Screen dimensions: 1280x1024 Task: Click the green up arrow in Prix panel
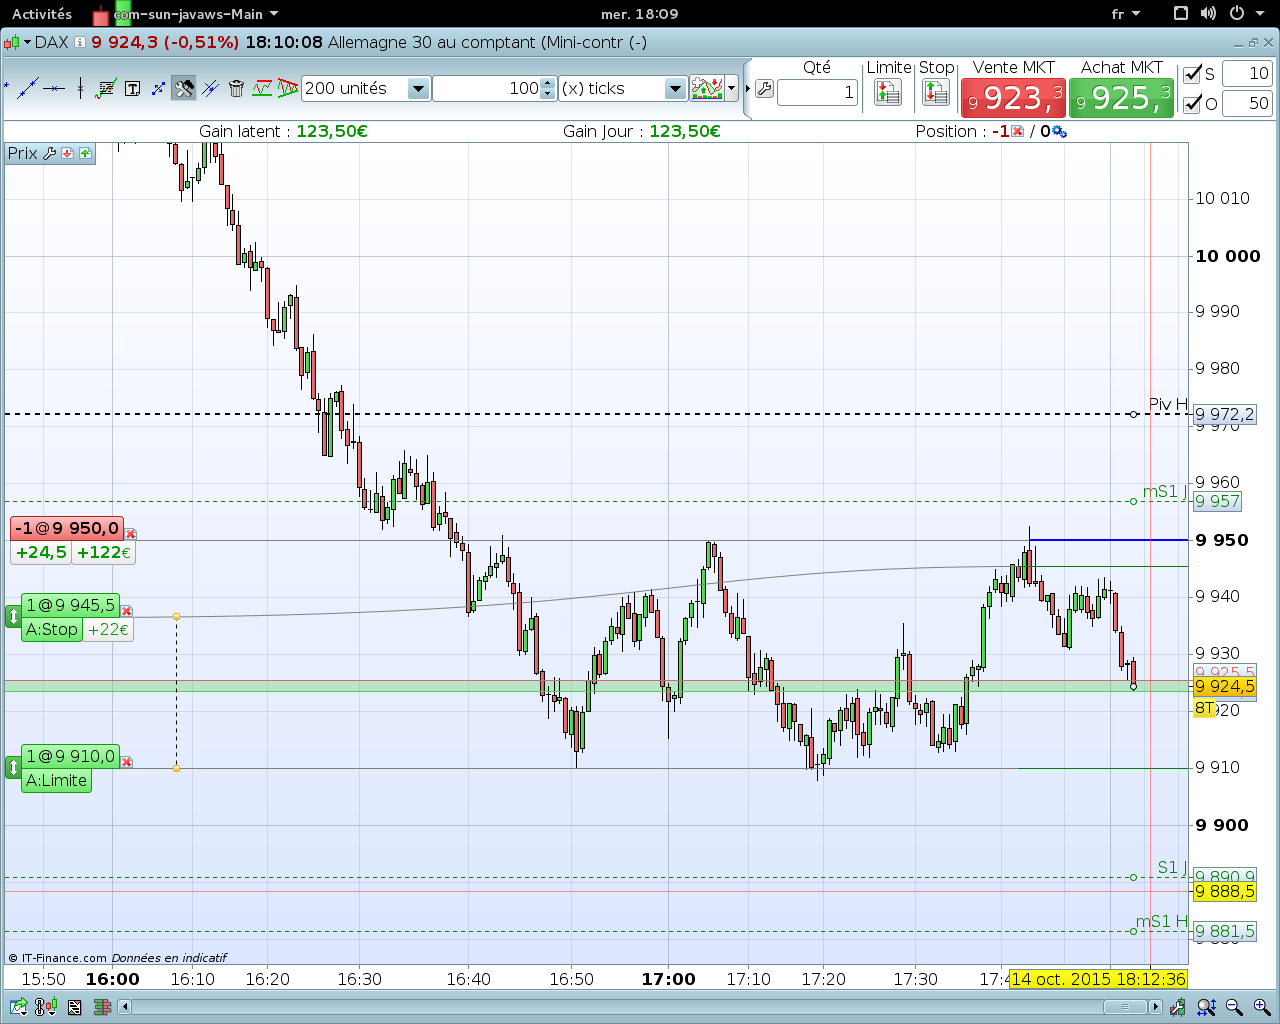click(x=85, y=153)
